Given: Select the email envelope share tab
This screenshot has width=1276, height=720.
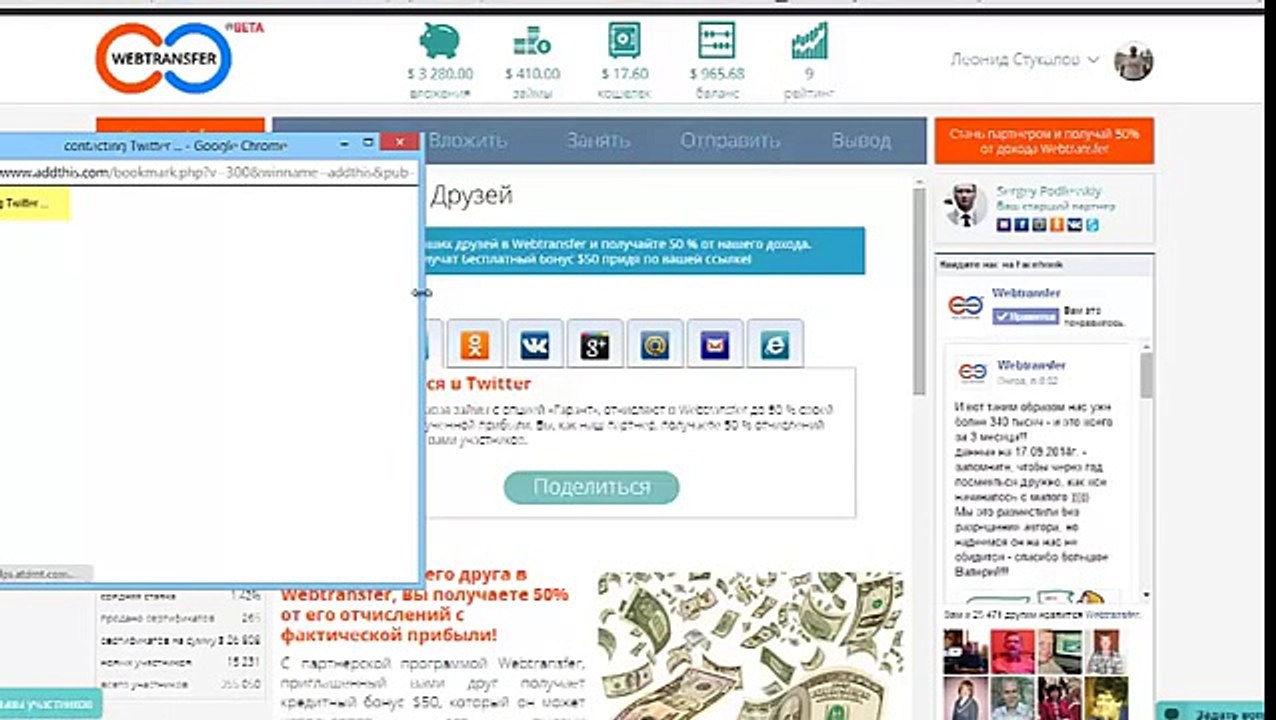Looking at the screenshot, I should pyautogui.click(x=715, y=345).
